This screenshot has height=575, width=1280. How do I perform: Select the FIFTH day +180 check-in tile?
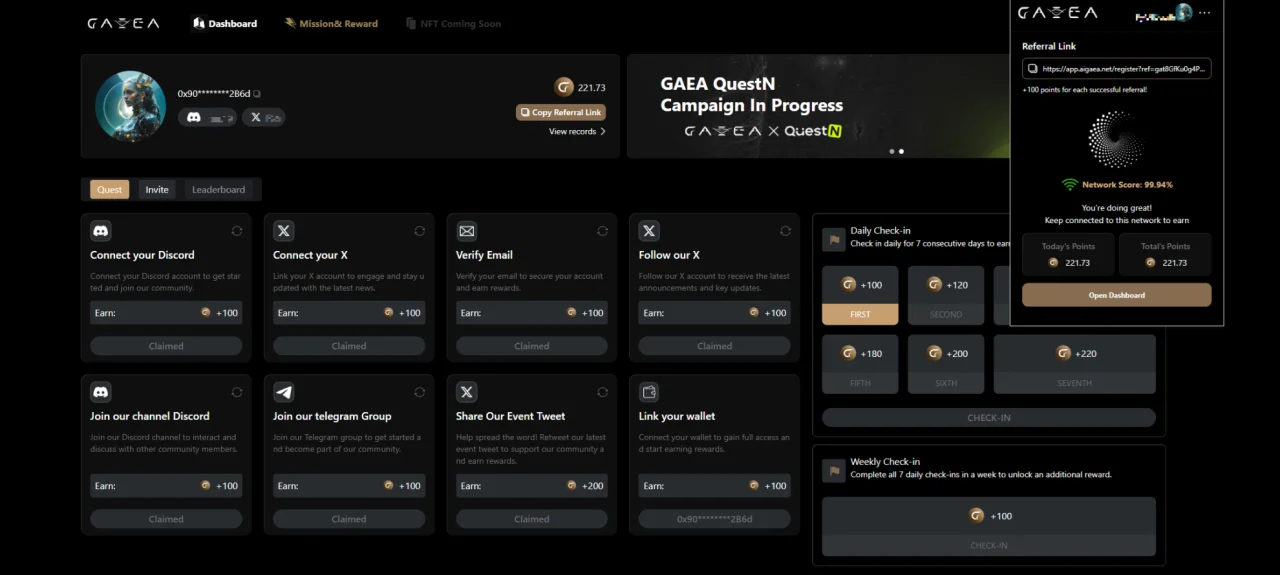(x=860, y=364)
